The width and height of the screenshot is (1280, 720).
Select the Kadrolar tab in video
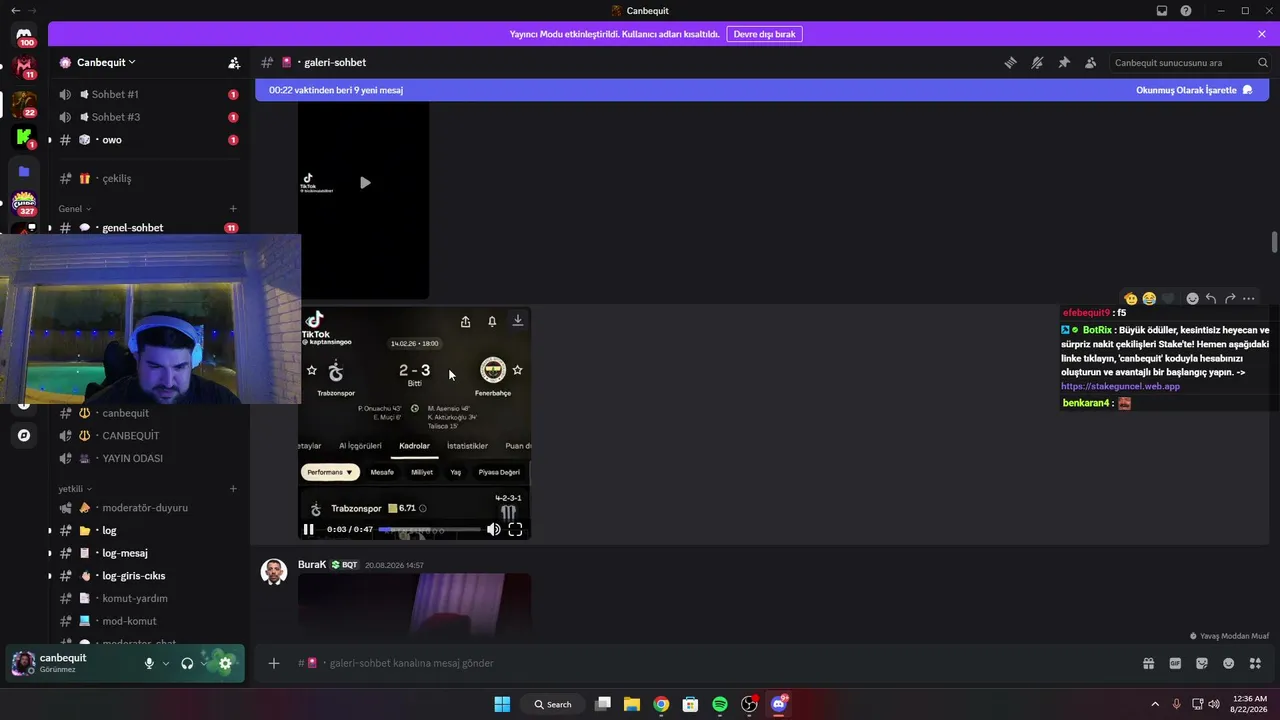[414, 446]
